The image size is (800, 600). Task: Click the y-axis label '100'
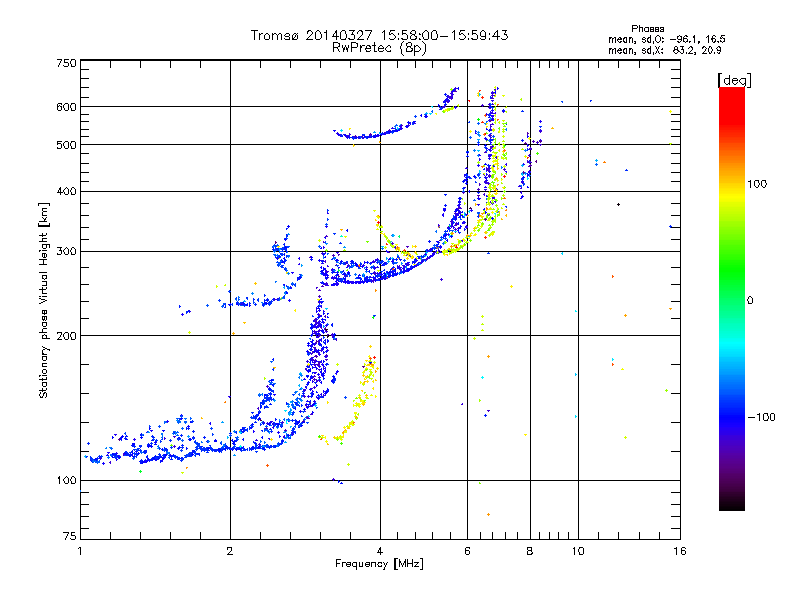[67, 481]
